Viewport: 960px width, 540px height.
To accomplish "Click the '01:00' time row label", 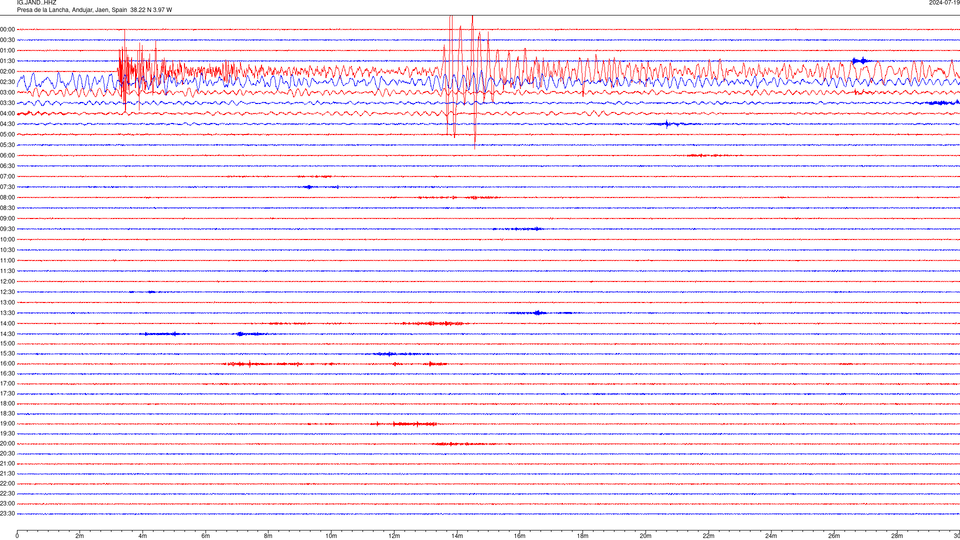I will tap(7, 50).
